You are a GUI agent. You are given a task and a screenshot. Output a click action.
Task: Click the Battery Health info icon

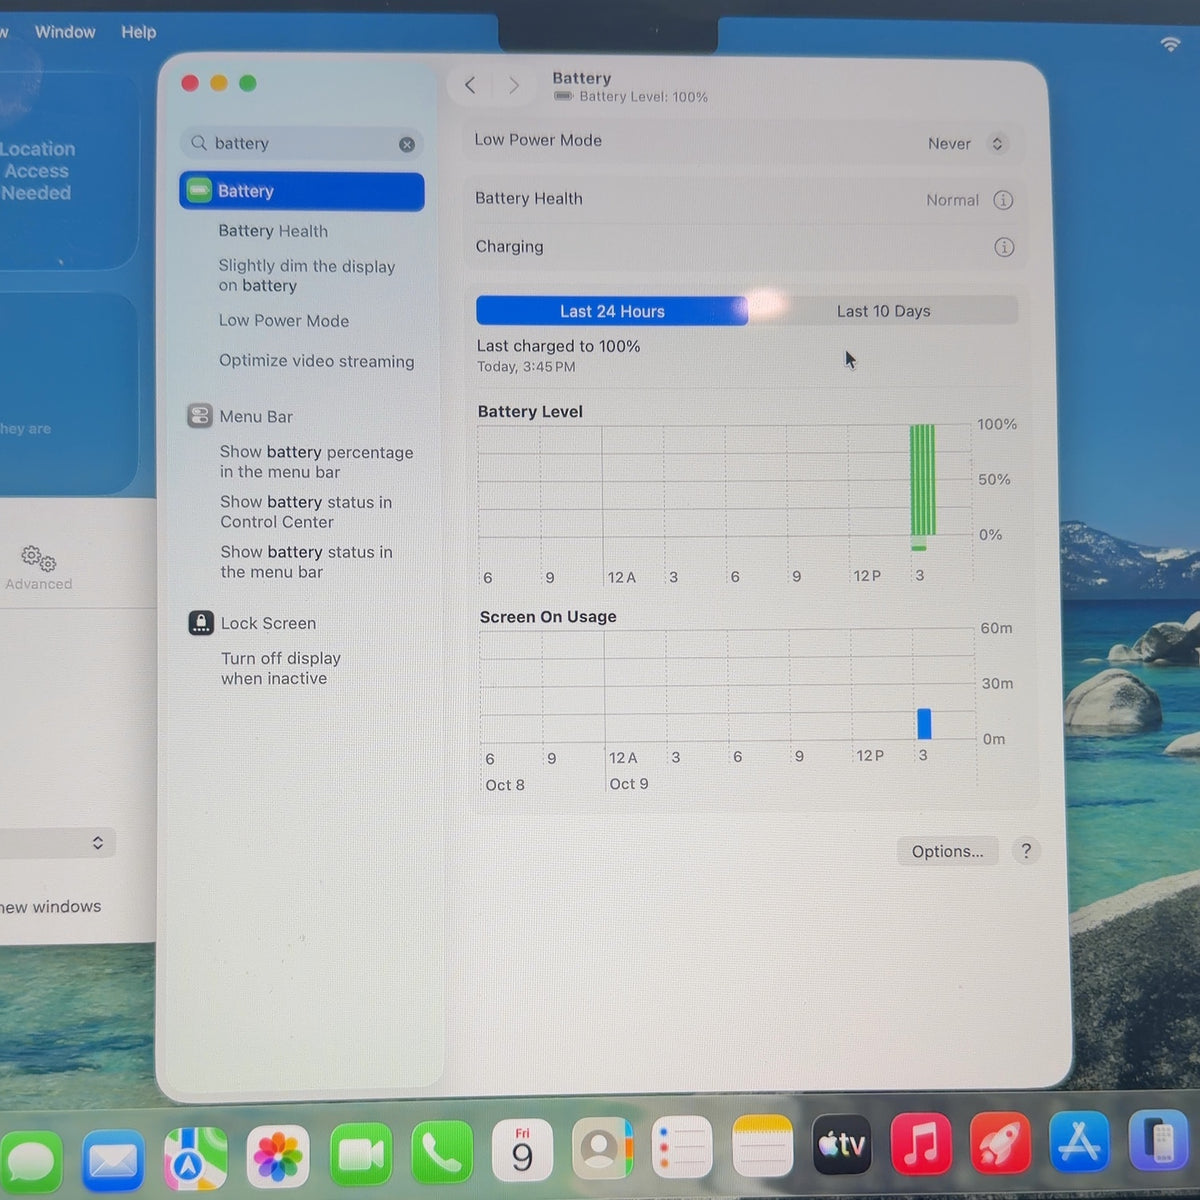(1003, 200)
